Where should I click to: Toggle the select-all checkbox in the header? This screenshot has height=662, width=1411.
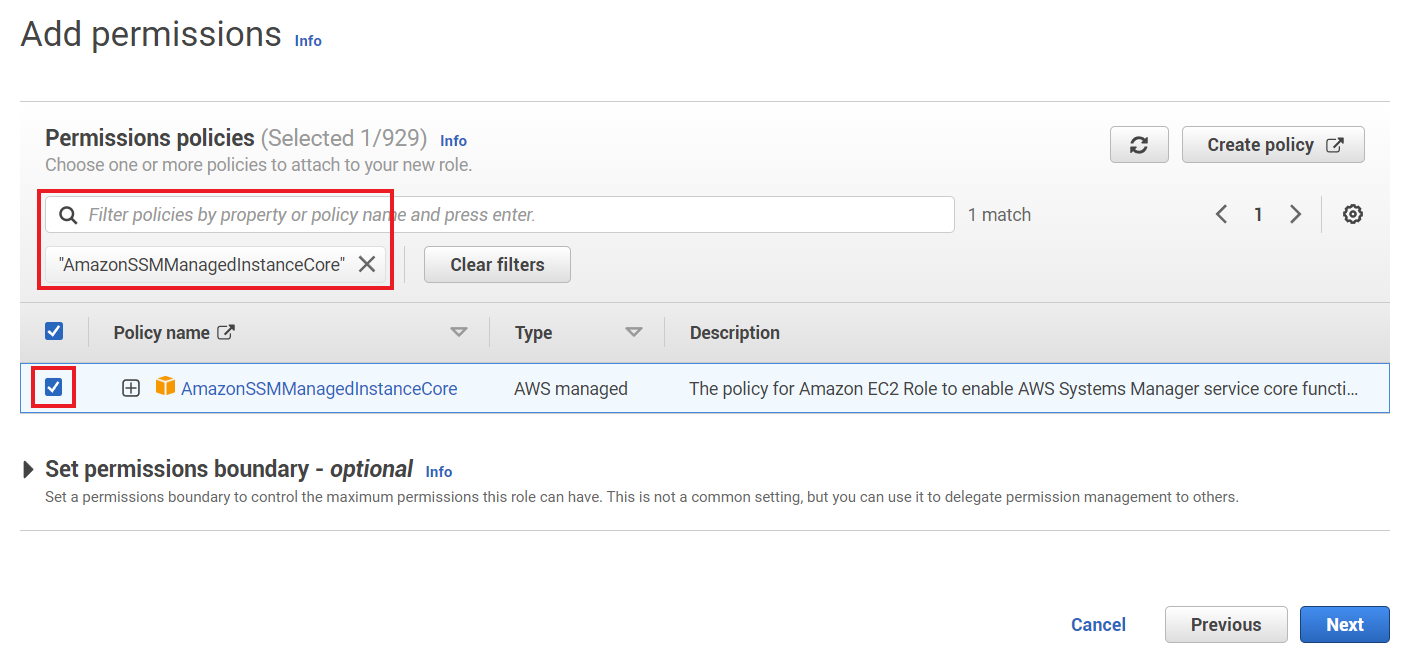click(54, 330)
